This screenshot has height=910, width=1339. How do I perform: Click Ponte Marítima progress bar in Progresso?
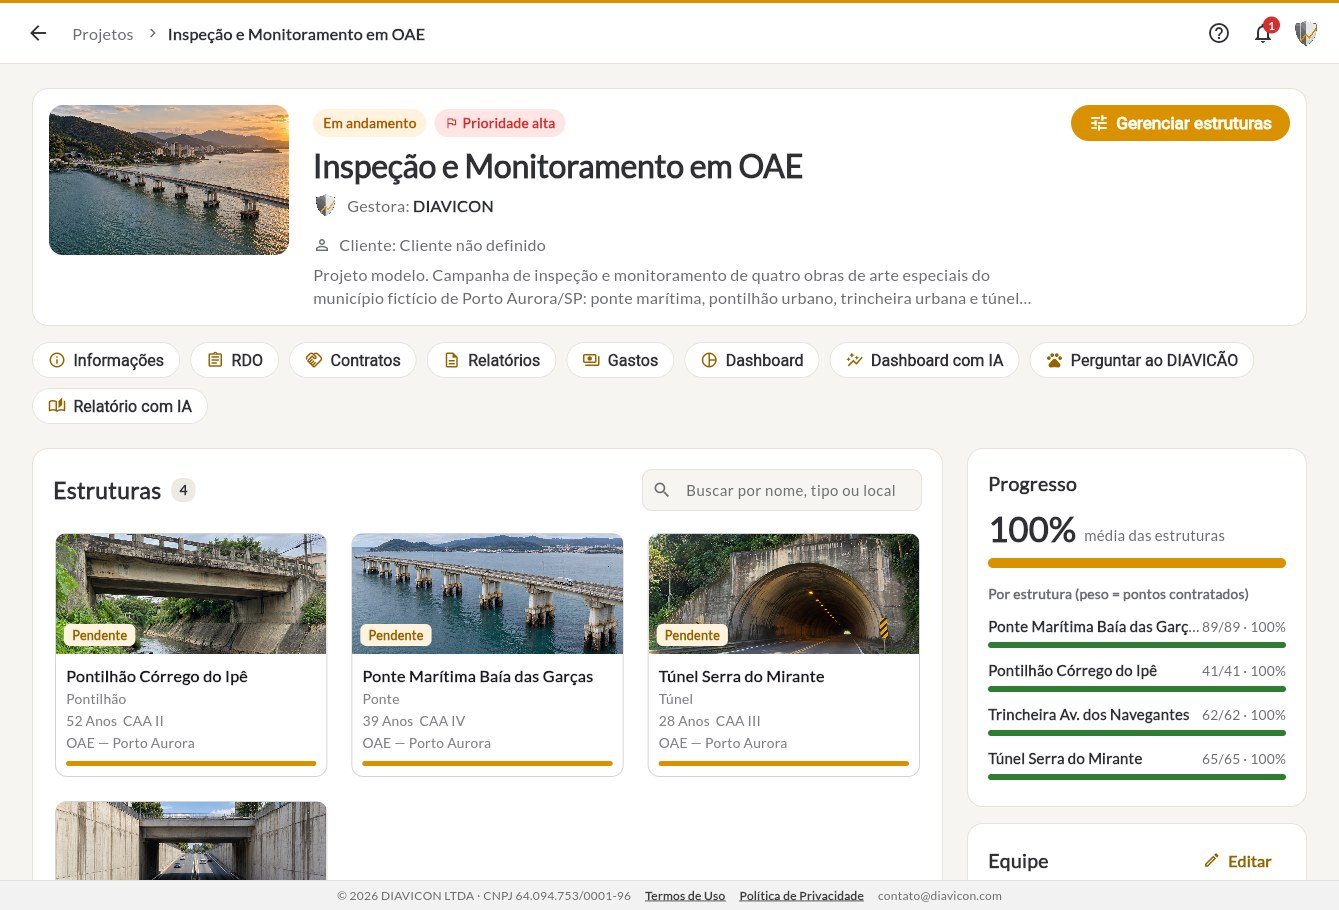(1137, 645)
